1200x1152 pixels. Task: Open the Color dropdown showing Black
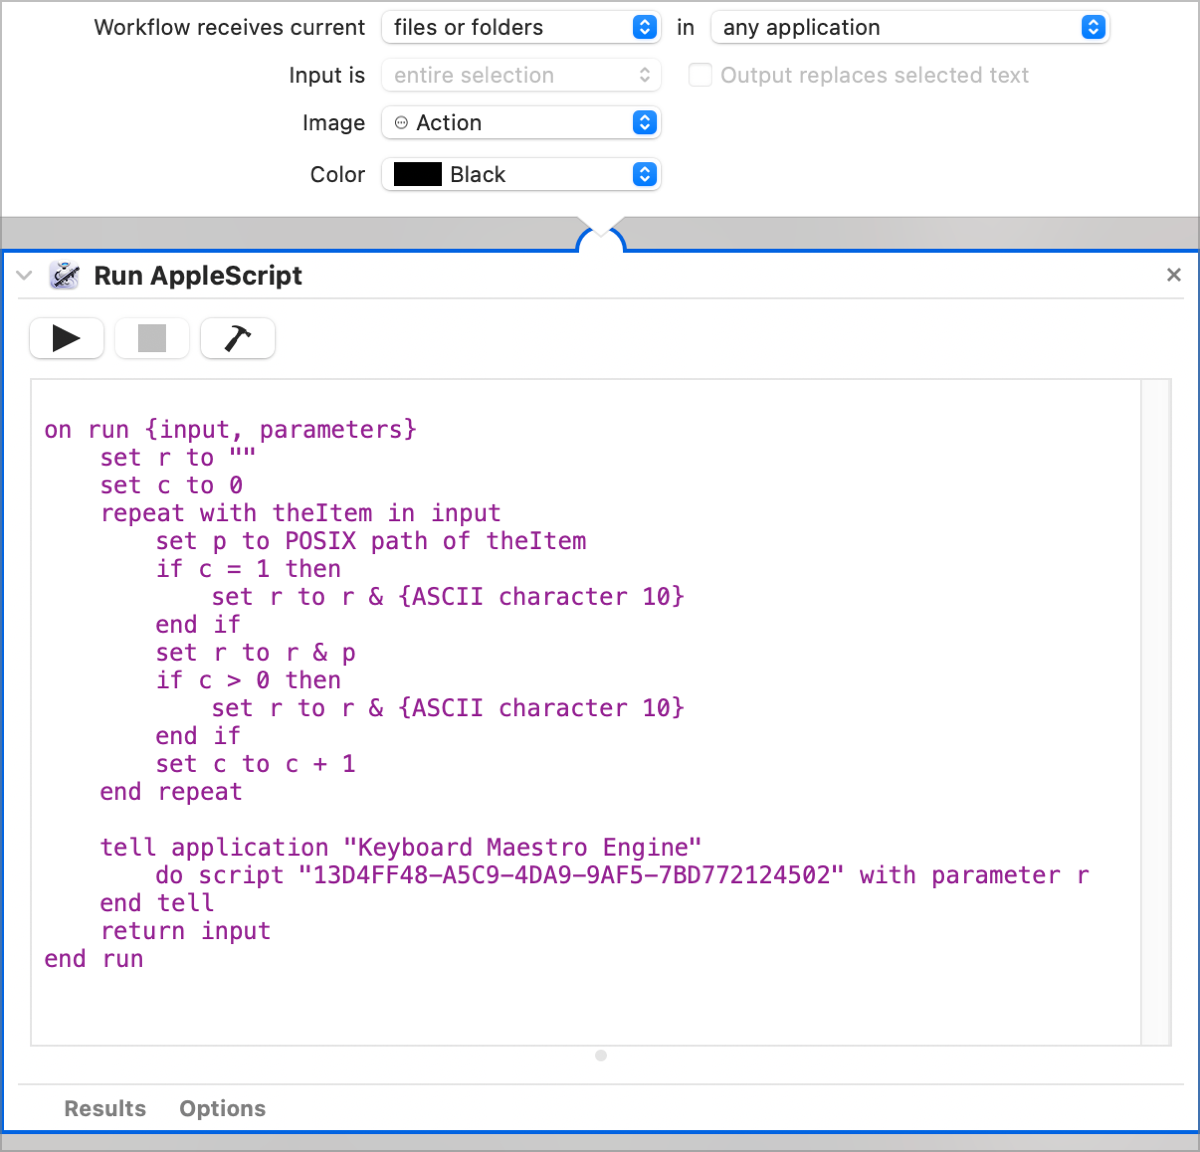(521, 175)
